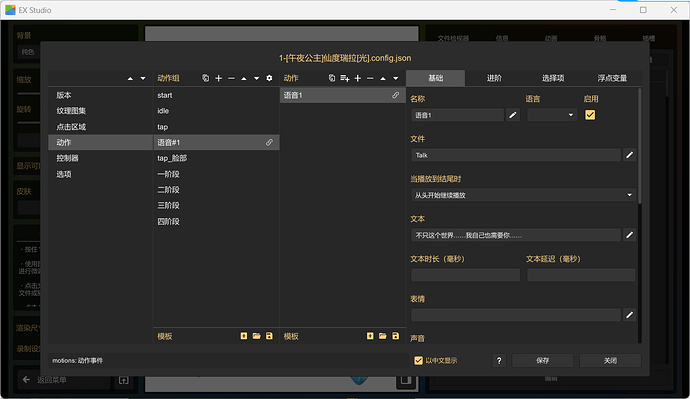The width and height of the screenshot is (690, 399).
Task: Open 当播放到结尾时 dropdown
Action: pos(524,195)
